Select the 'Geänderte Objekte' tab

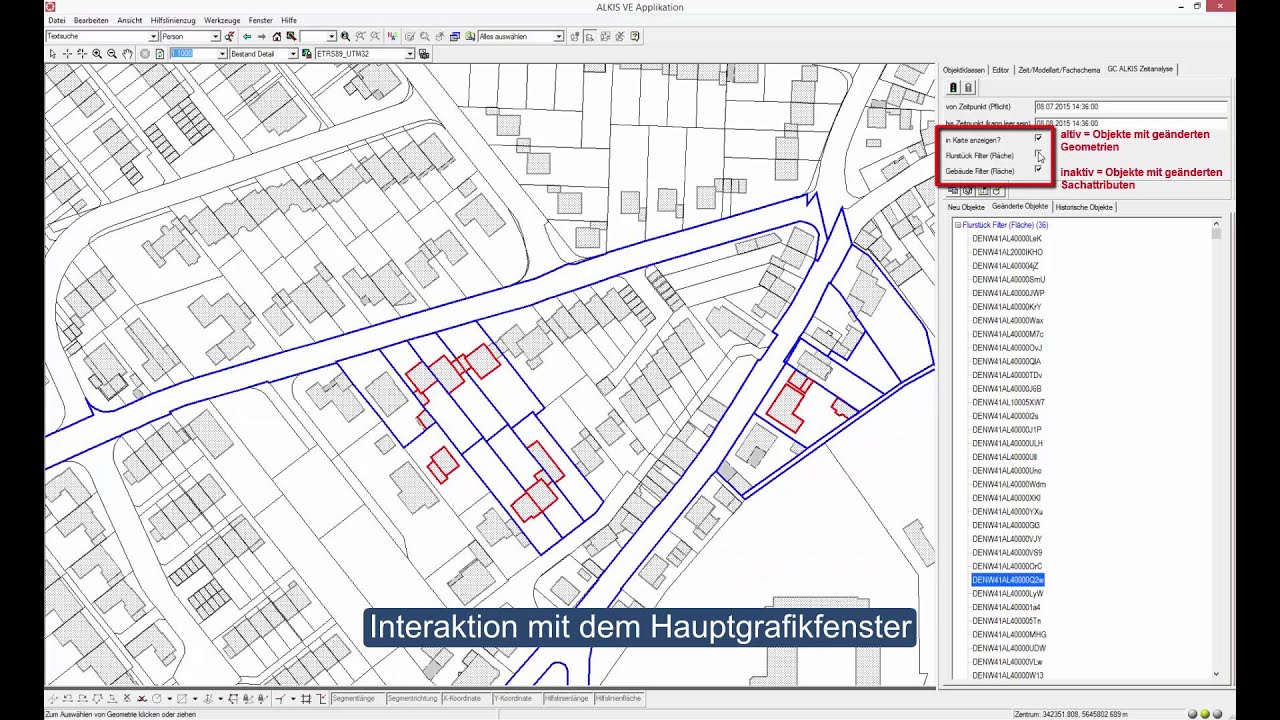click(x=1020, y=206)
